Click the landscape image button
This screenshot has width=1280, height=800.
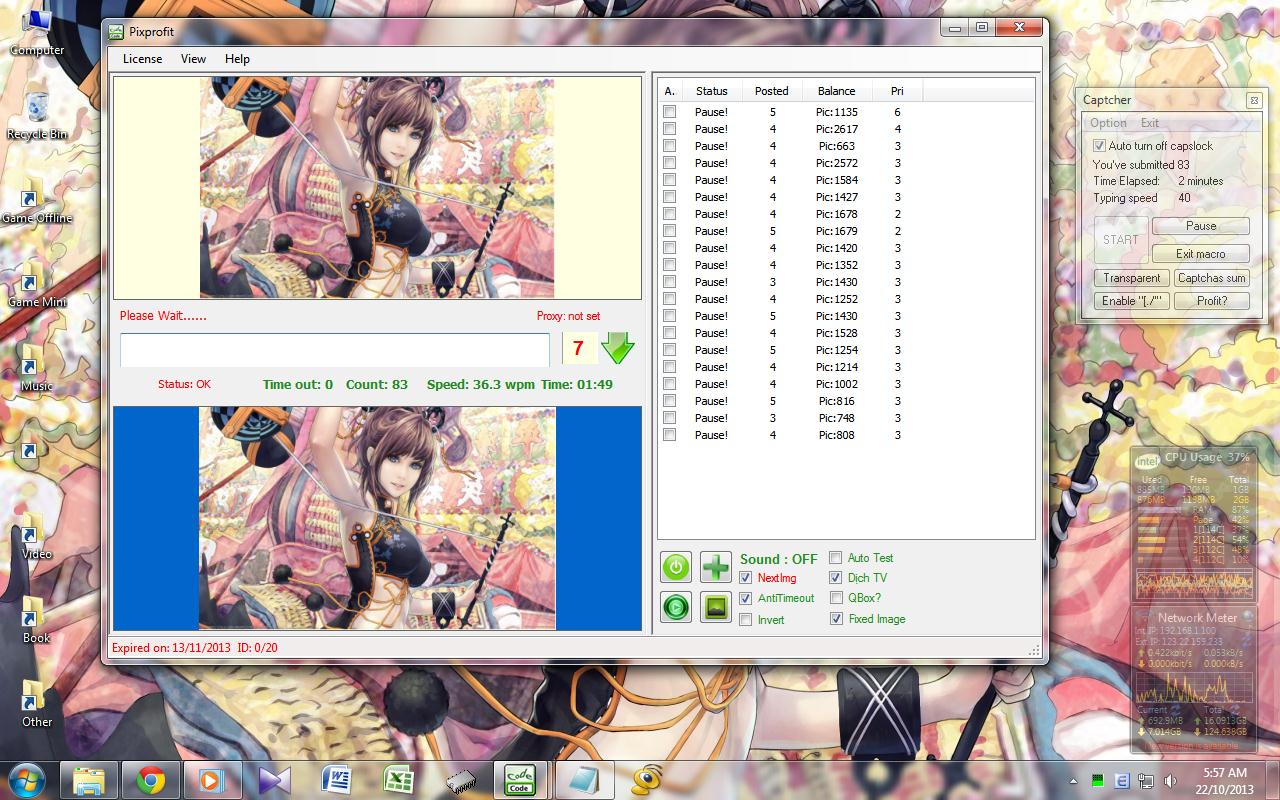716,606
